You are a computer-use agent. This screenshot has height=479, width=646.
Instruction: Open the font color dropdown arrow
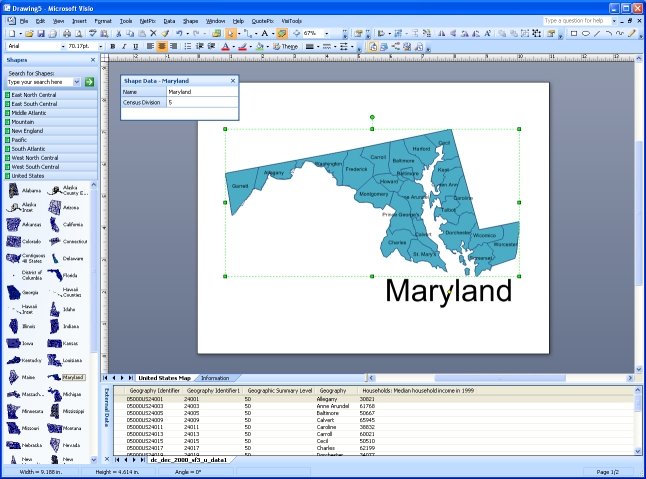233,47
